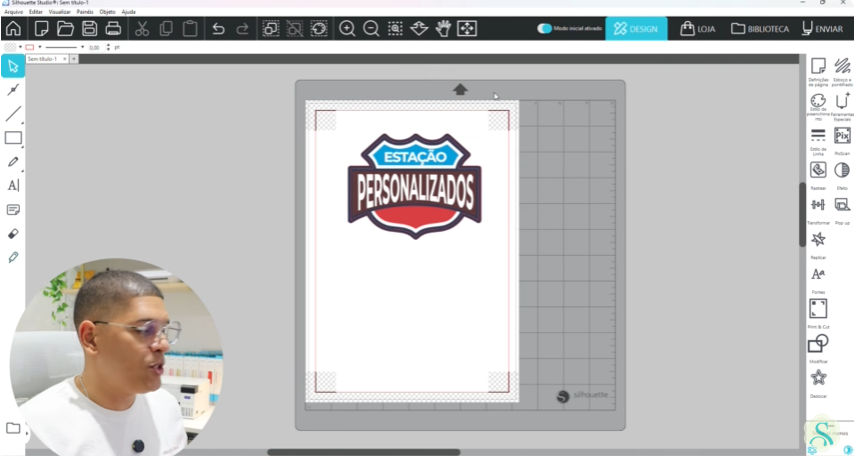Image resolution: width=855 pixels, height=456 pixels.
Task: Open the Painéis menu
Action: tap(85, 11)
